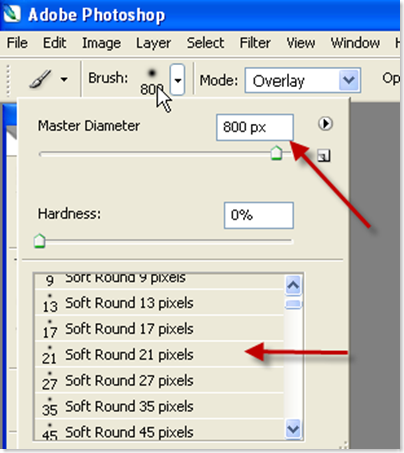Click the brush panel resize grip corner

(344, 445)
